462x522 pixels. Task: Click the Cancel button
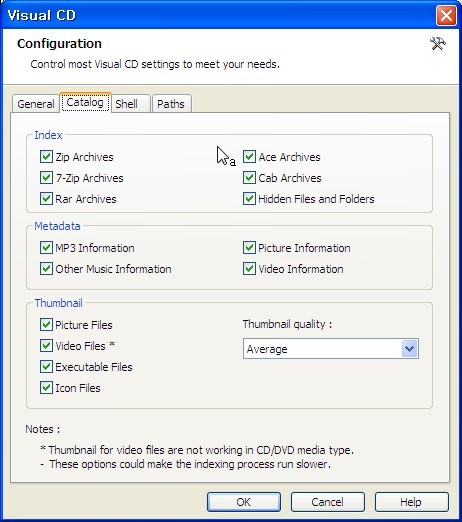coord(328,502)
